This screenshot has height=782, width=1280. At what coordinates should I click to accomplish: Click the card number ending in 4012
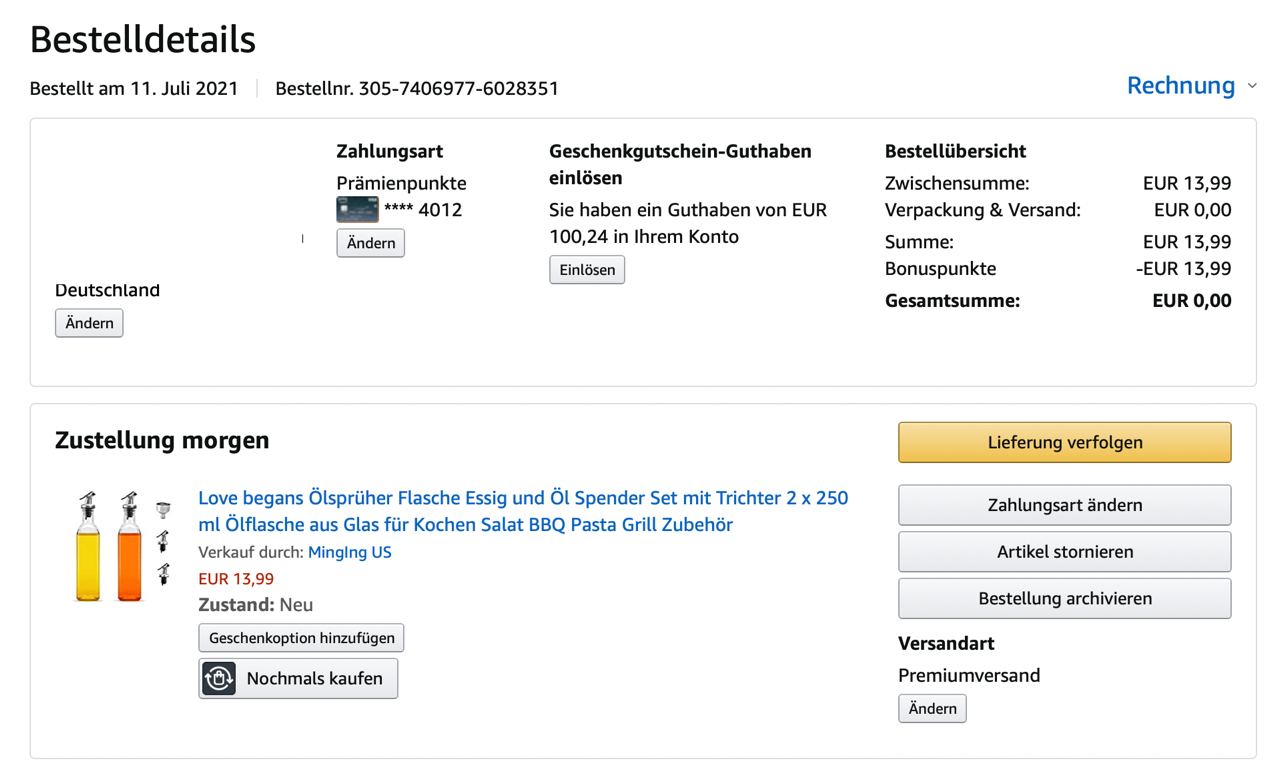(x=423, y=210)
